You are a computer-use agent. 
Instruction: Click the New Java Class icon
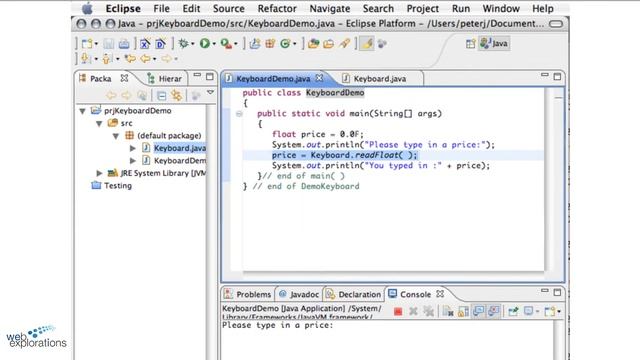pyautogui.click(x=285, y=43)
